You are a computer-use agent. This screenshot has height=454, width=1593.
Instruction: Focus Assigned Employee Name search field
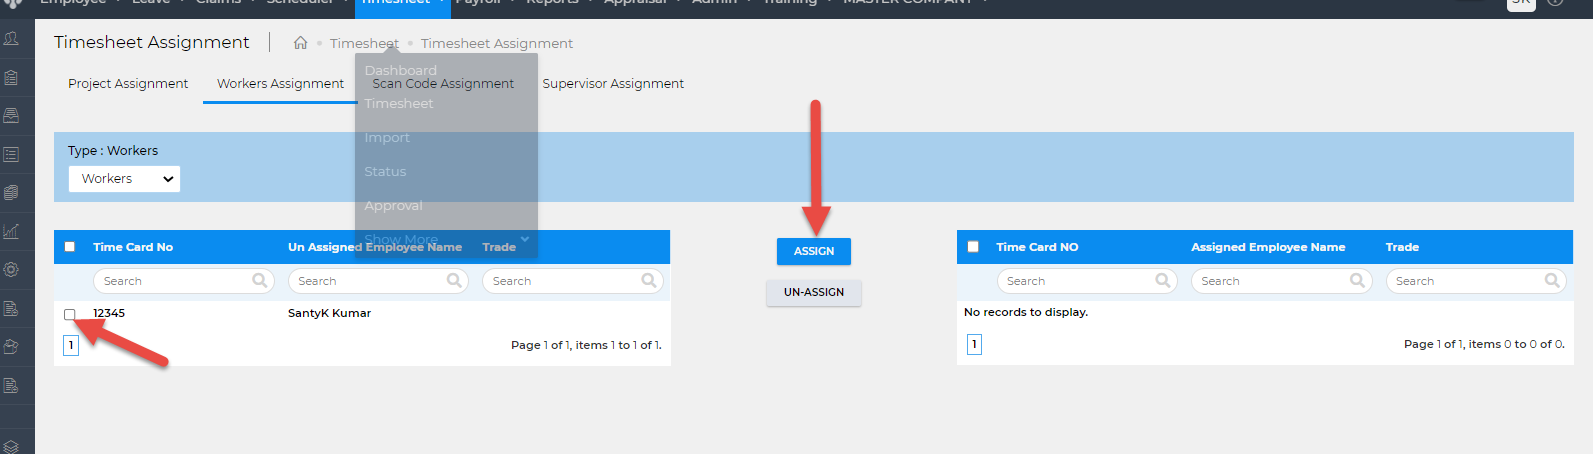tap(1281, 281)
